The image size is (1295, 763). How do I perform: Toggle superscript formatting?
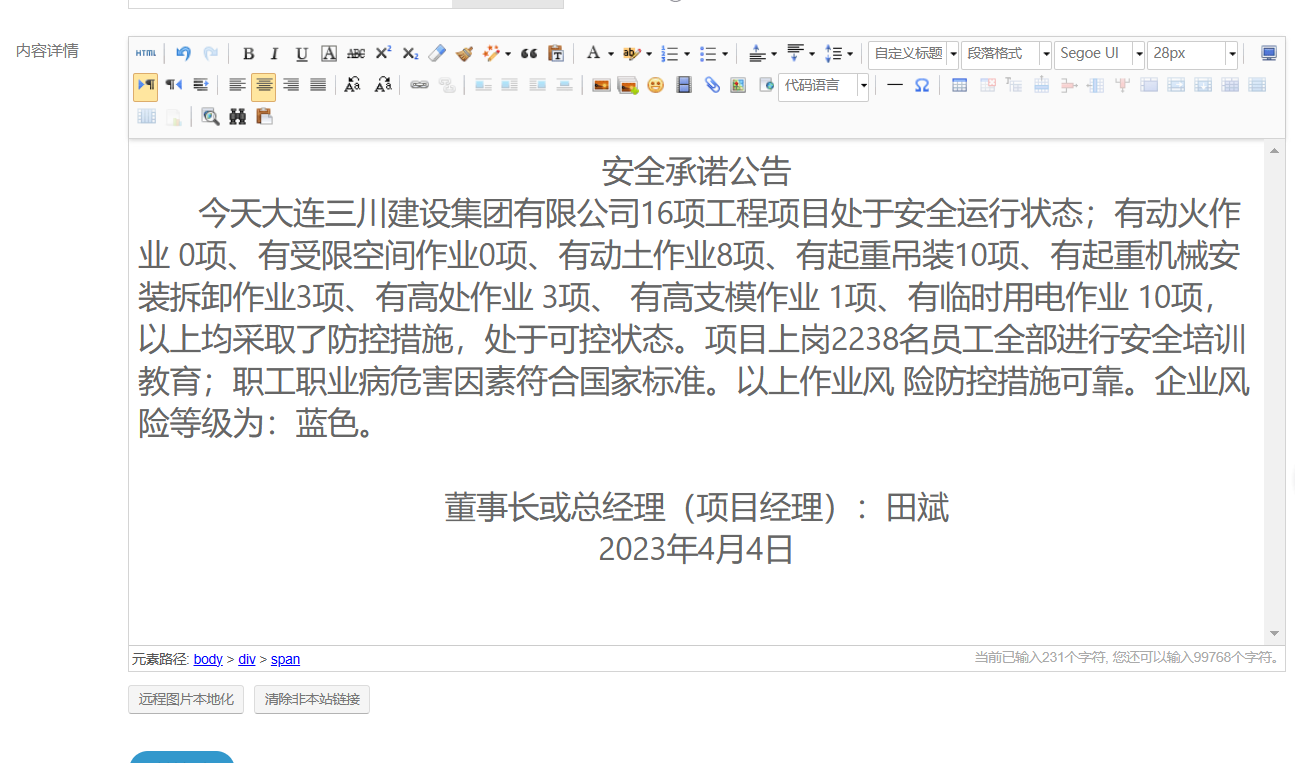pos(383,53)
